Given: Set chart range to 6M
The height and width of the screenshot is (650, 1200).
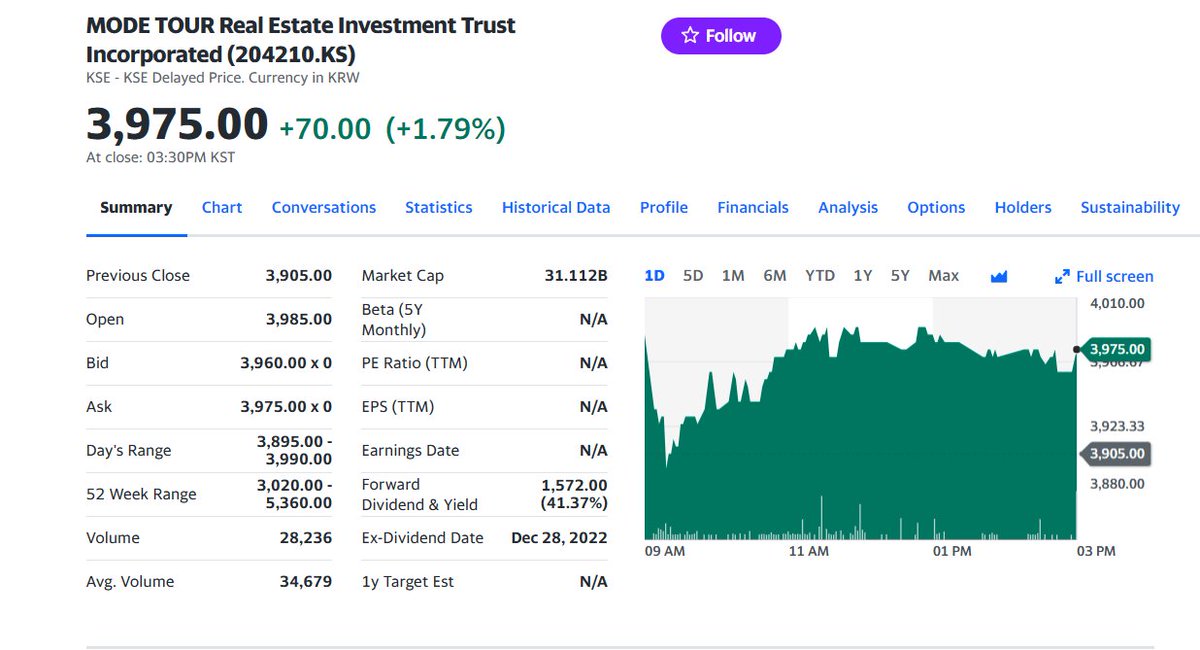Looking at the screenshot, I should coord(775,276).
